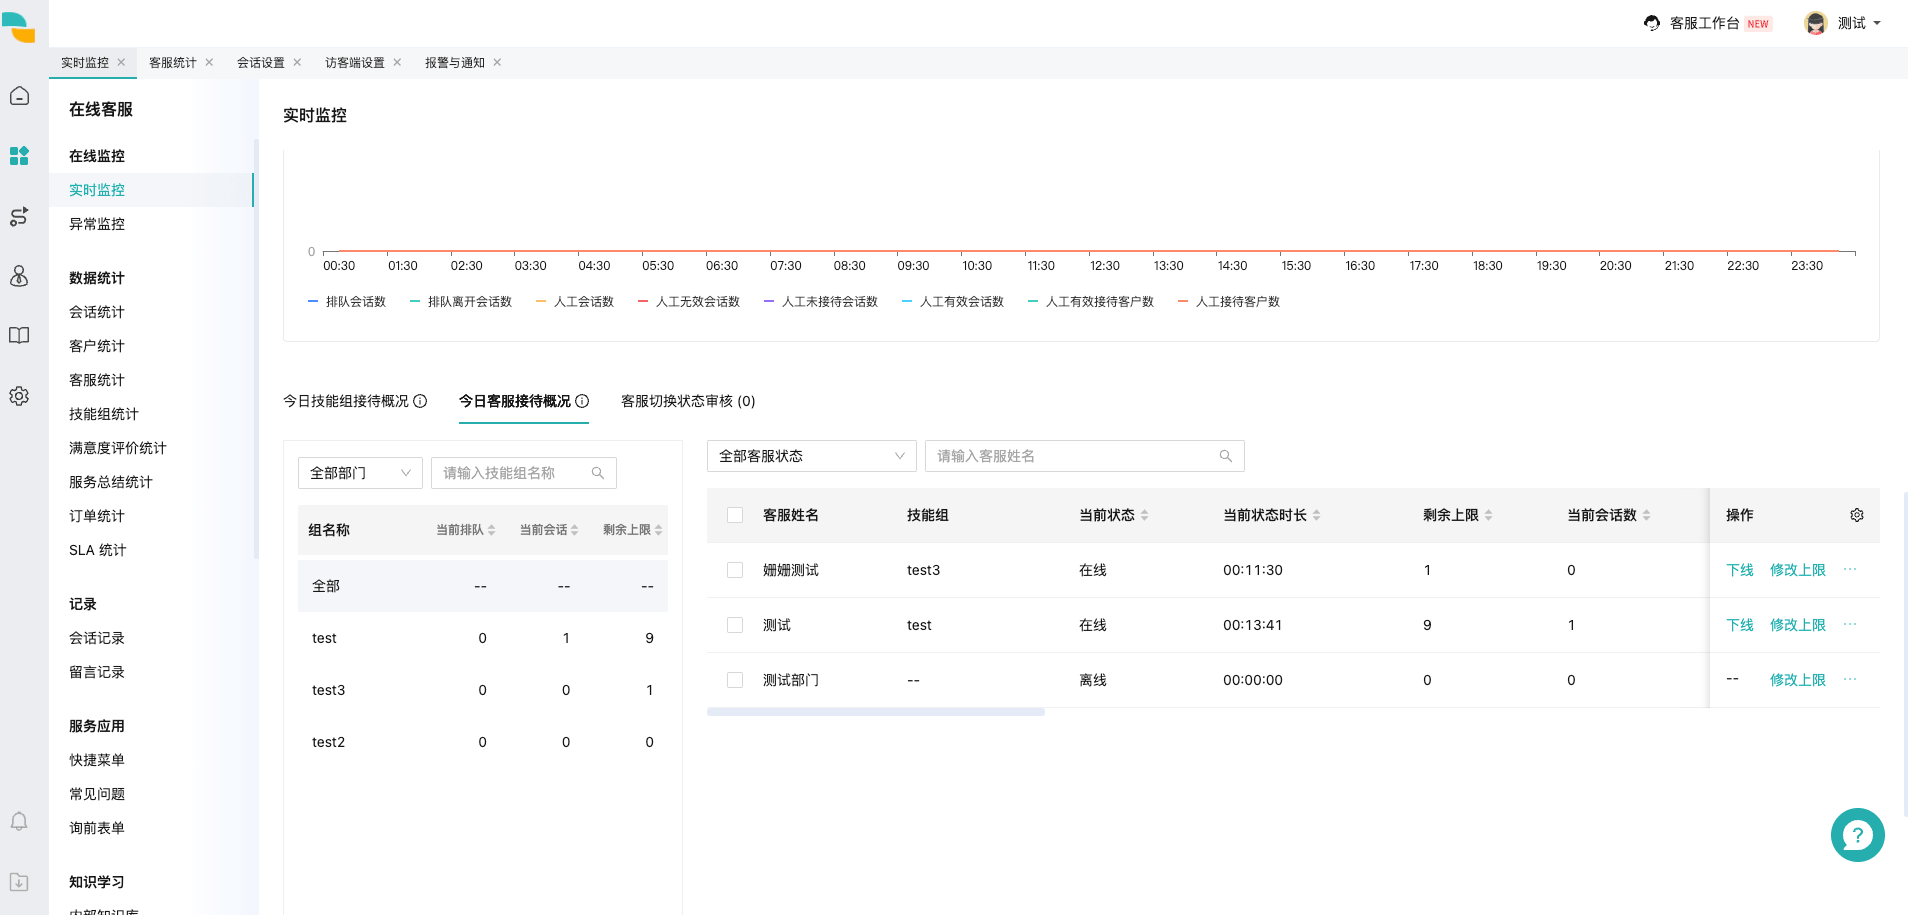
Task: Click 下线 for 测试 agent
Action: coord(1740,625)
